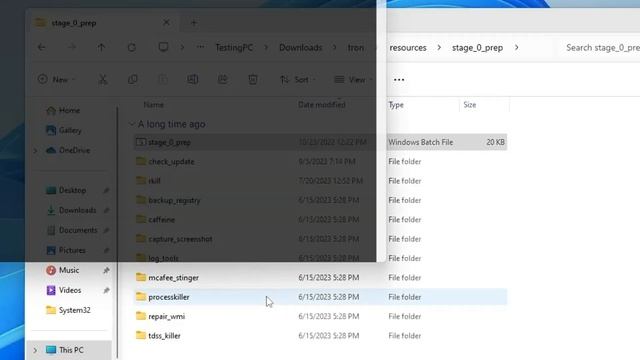
Task: Add a new tab with plus button
Action: coord(194,23)
